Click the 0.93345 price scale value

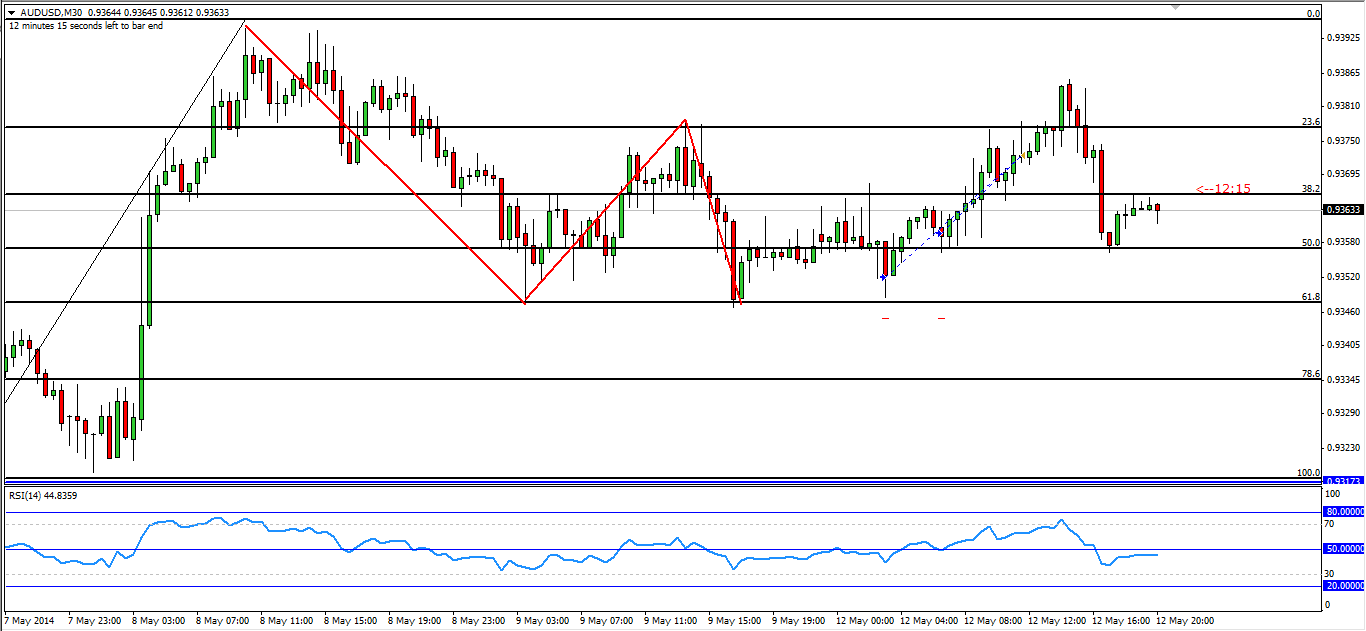tap(1343, 380)
